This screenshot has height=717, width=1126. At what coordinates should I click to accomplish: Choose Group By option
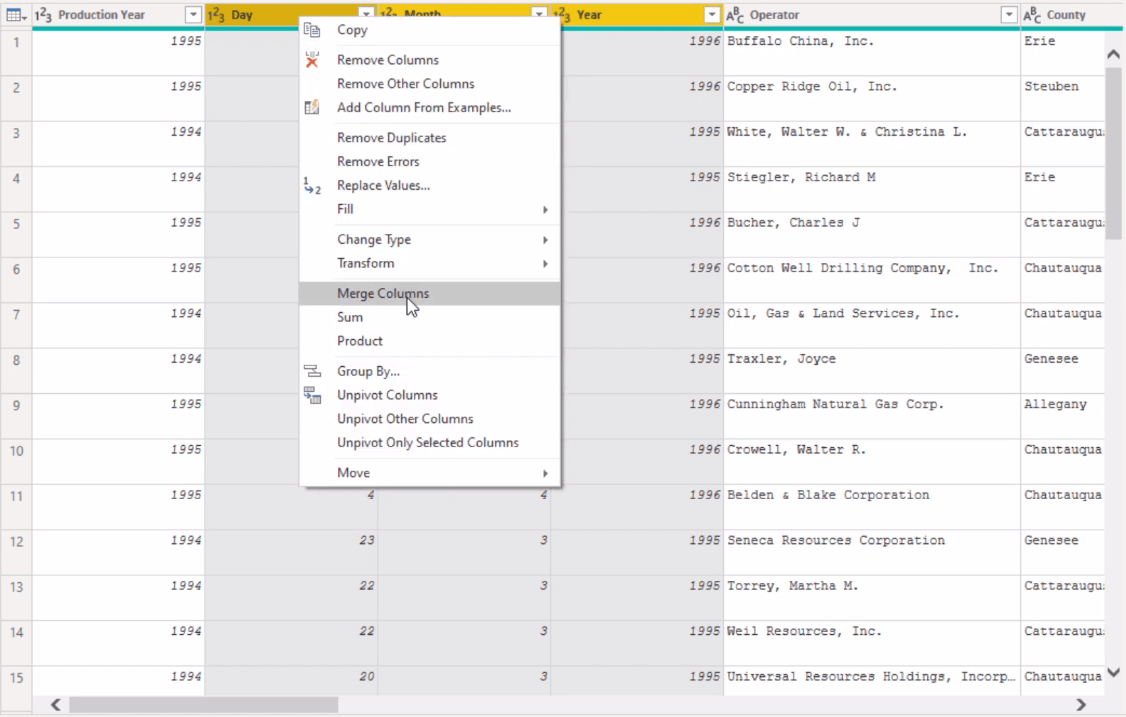point(429,371)
